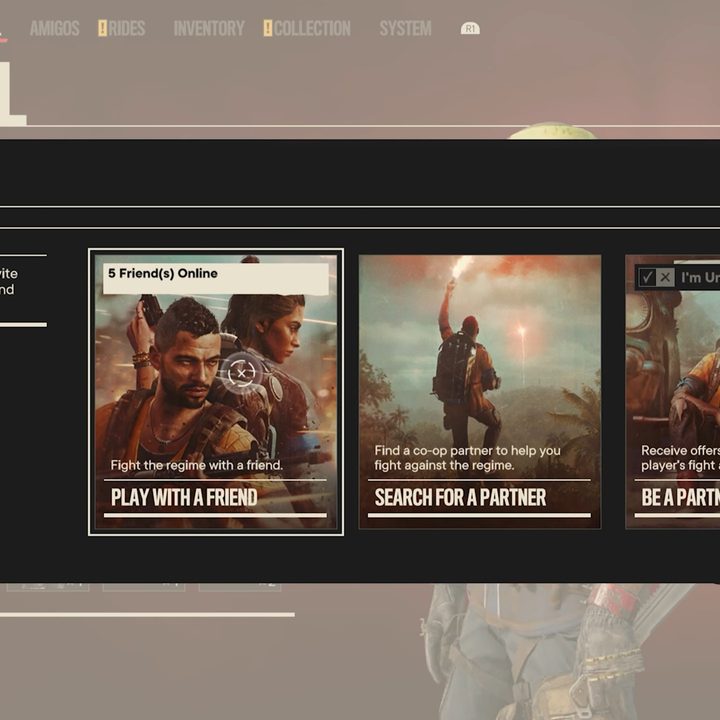Open the System tab
720x720 pixels.
[x=405, y=28]
